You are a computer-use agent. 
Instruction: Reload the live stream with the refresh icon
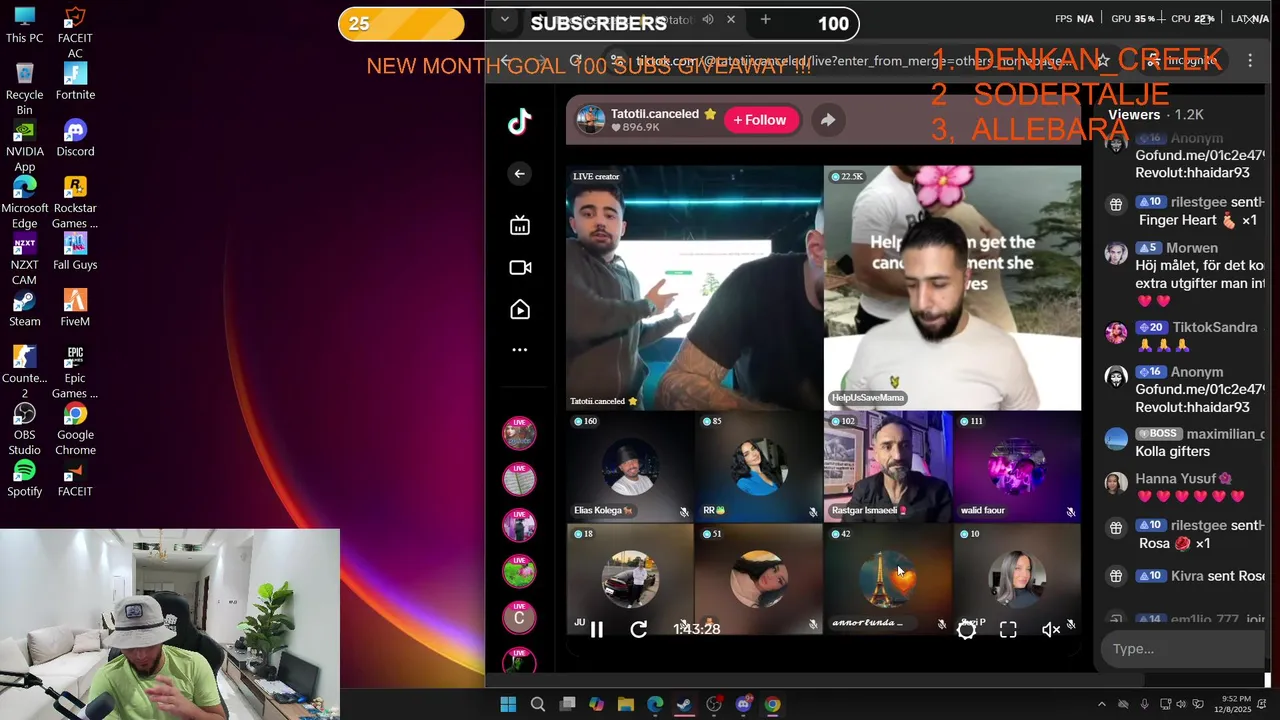tap(639, 629)
